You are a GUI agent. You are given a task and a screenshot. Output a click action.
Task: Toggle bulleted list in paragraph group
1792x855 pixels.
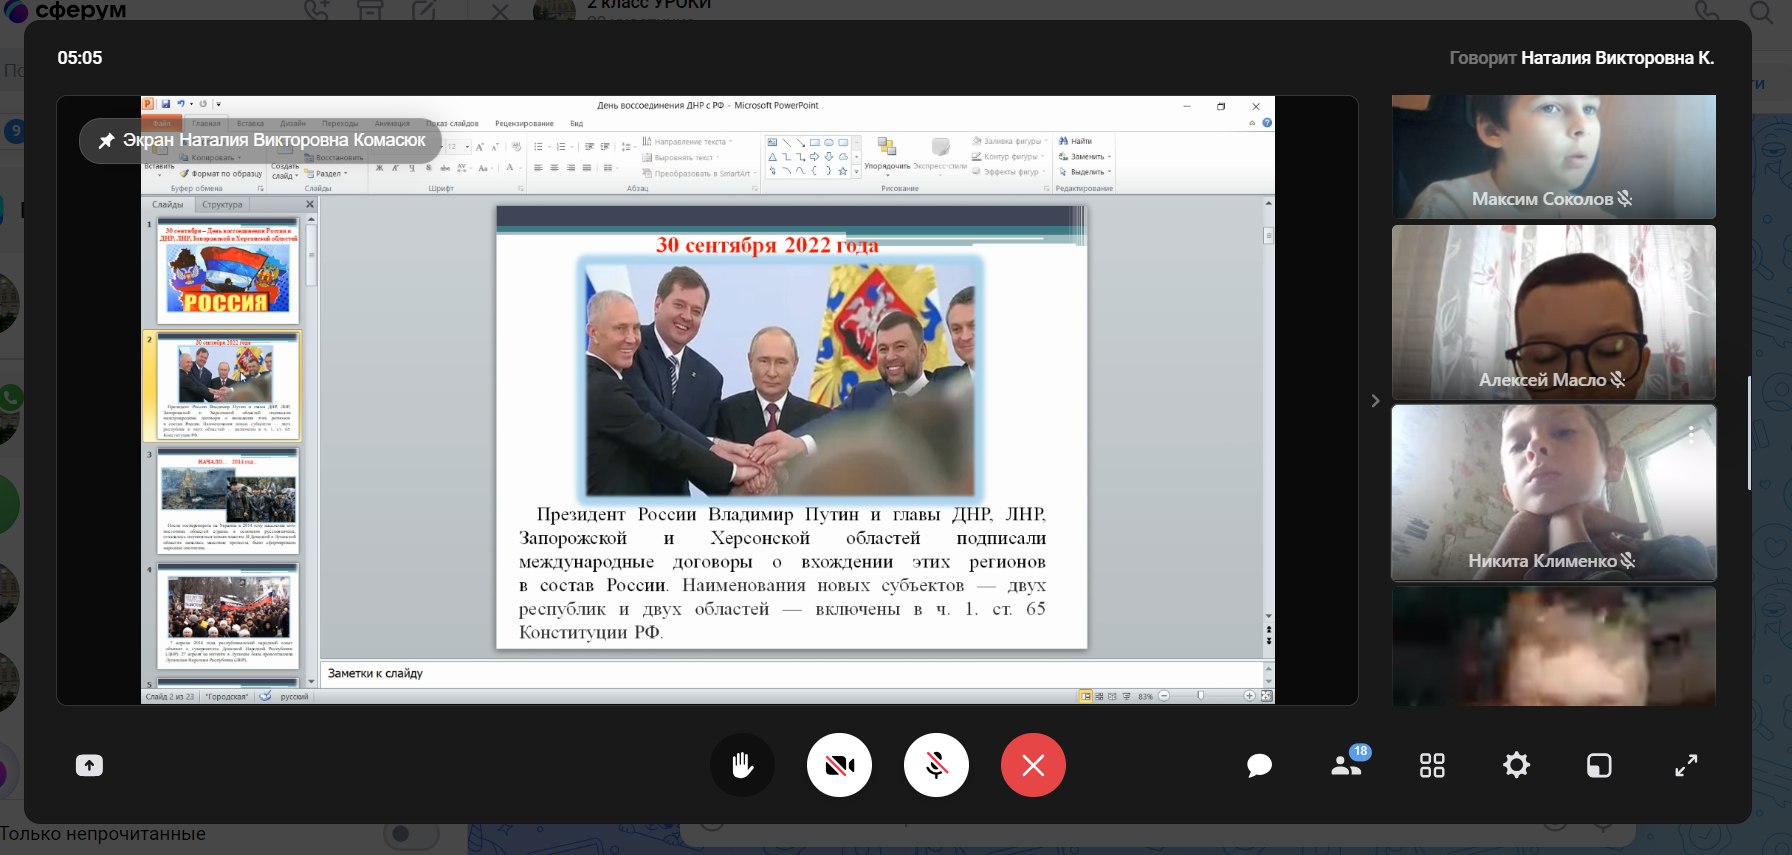pyautogui.click(x=540, y=147)
